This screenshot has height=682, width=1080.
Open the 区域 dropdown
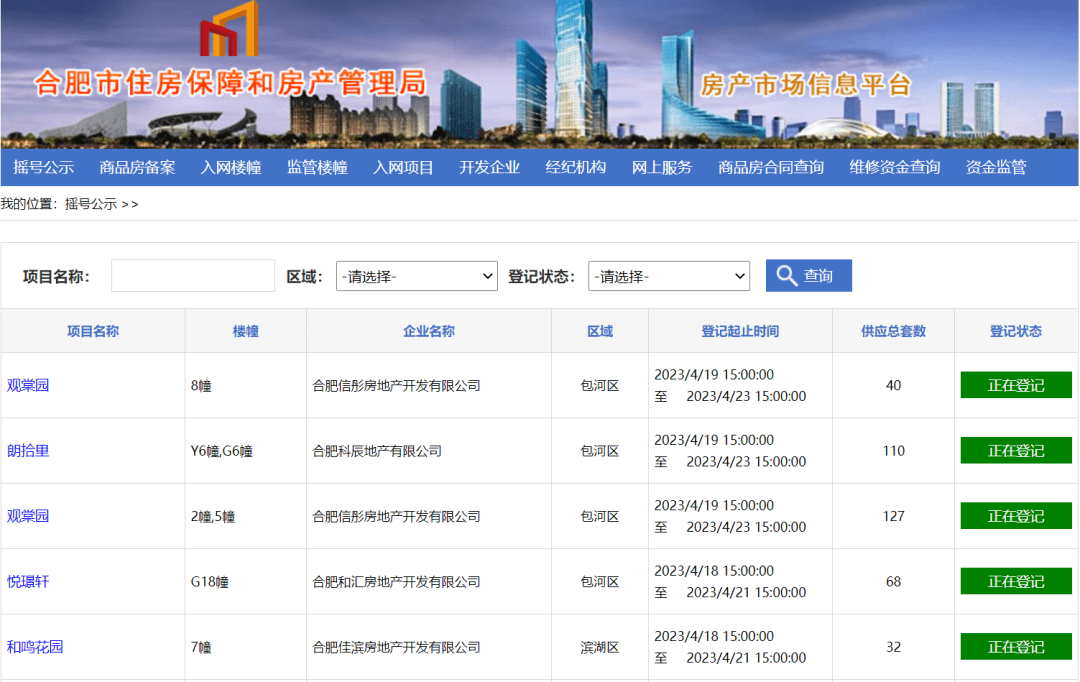click(x=417, y=276)
